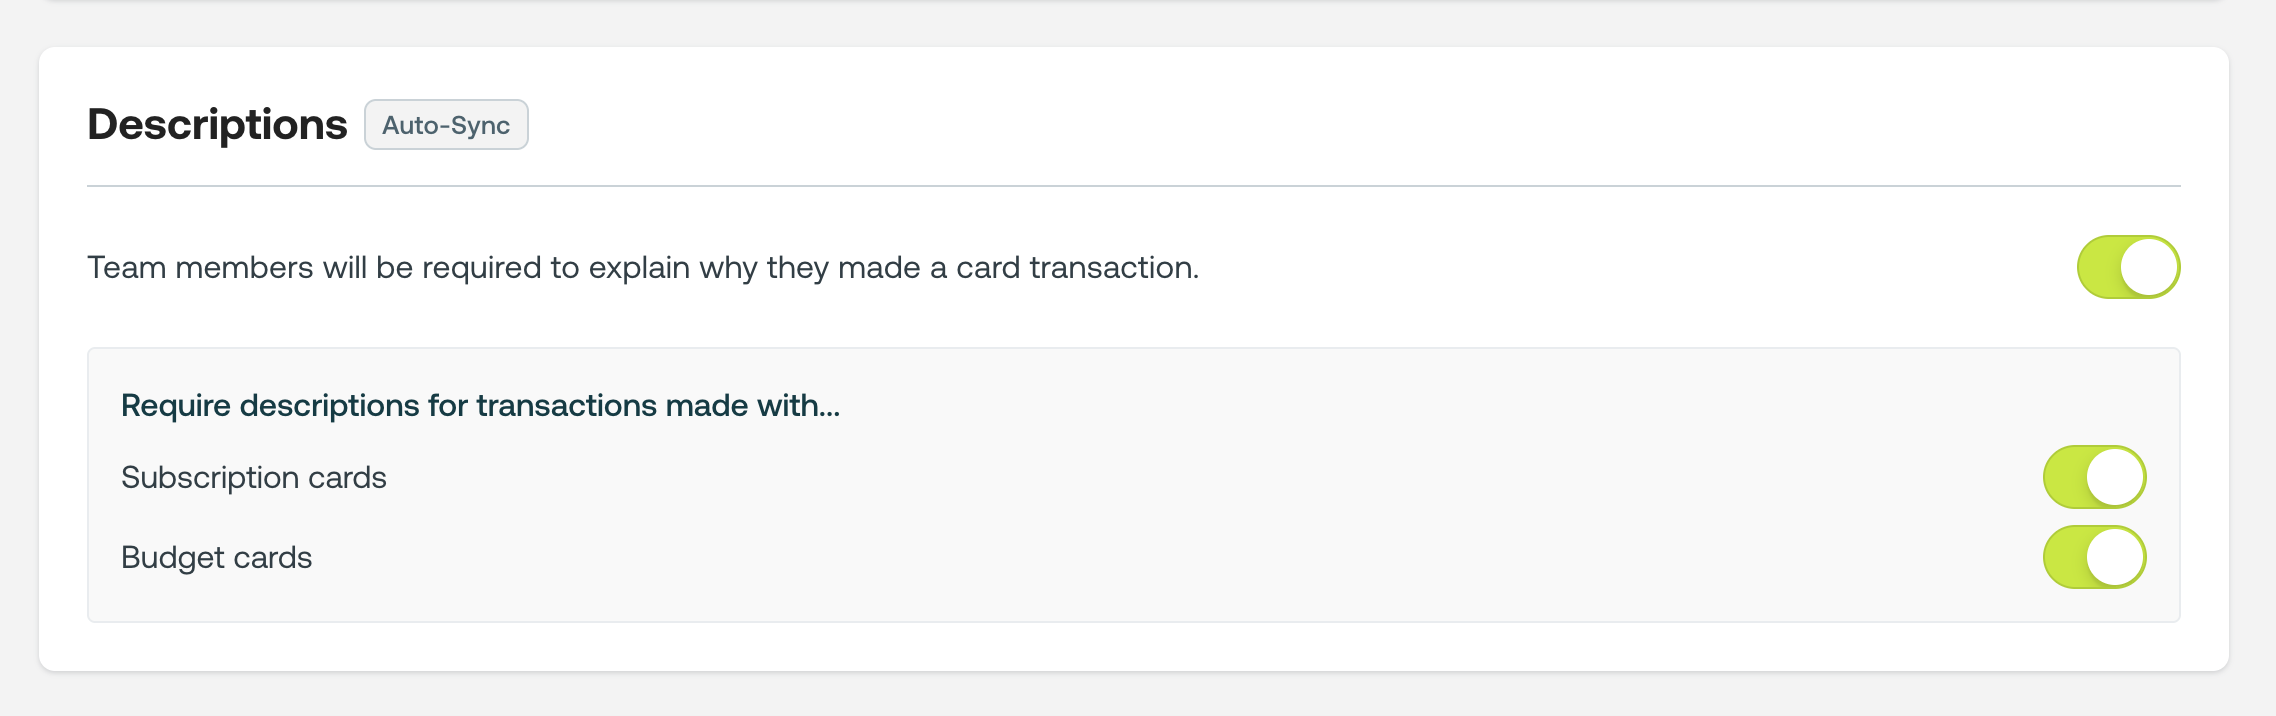Click the white knob of the Budget cards switch

tap(2115, 557)
